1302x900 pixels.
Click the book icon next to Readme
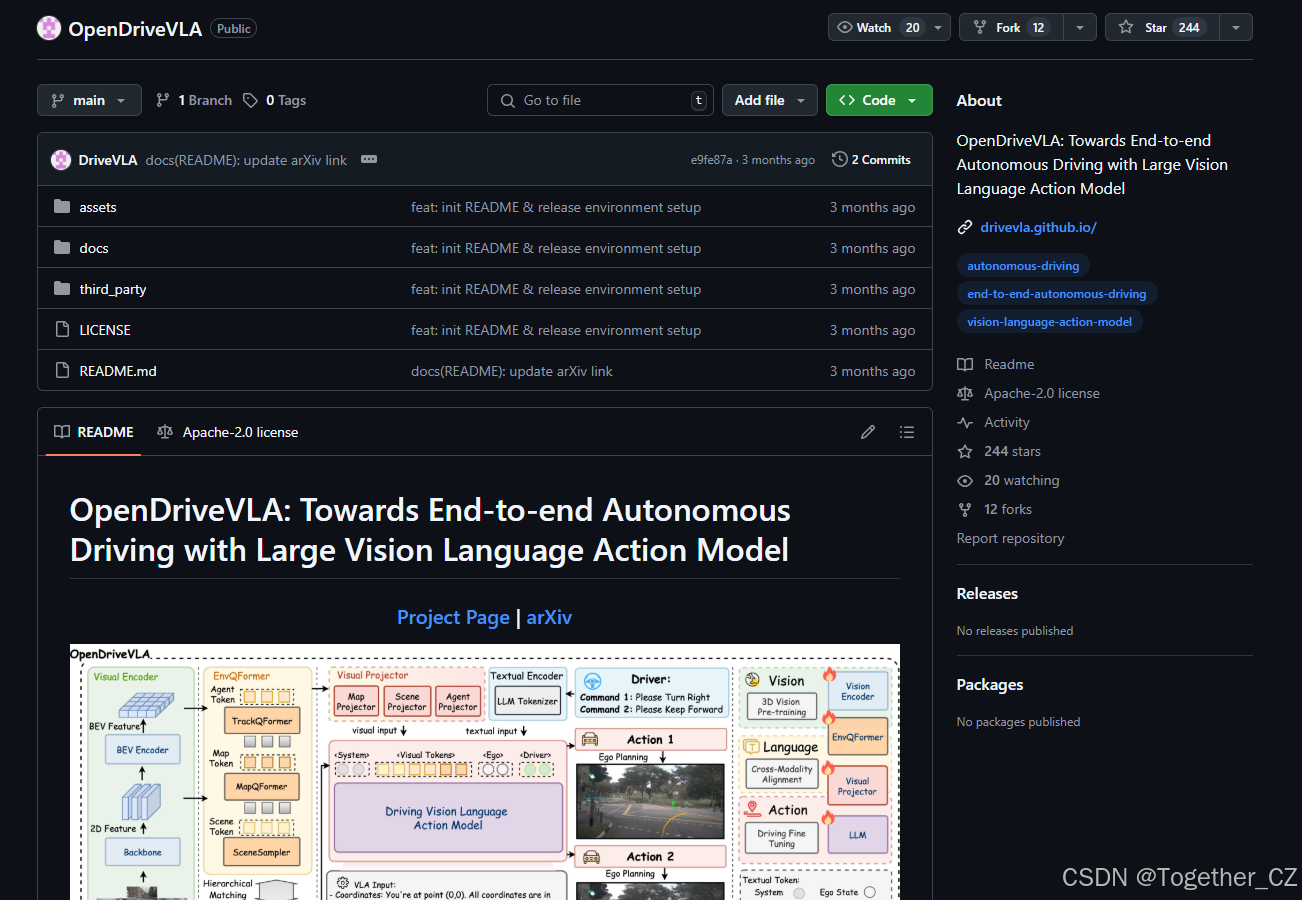[965, 365]
